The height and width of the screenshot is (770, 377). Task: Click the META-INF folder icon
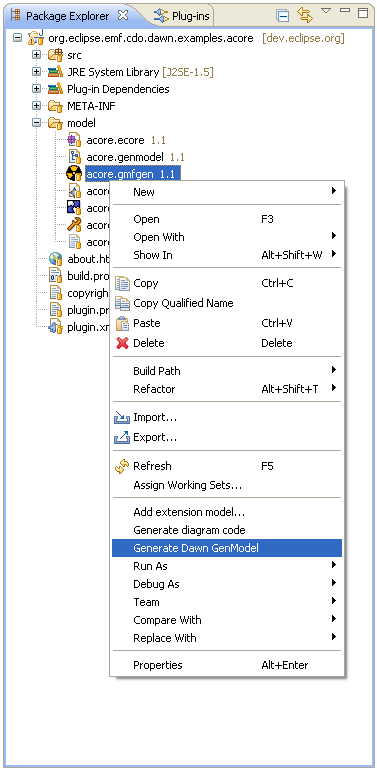coord(55,106)
